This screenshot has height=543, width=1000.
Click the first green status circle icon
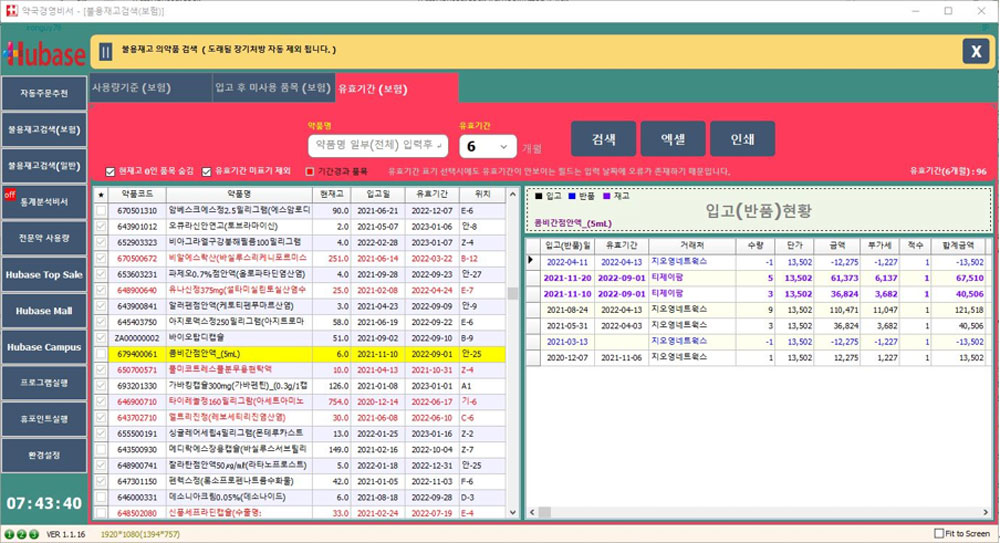pyautogui.click(x=10, y=534)
